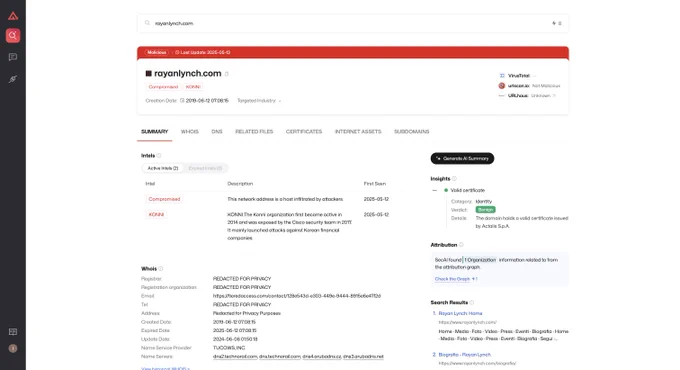The image size is (680, 370).
Task: Click name server dns3.arubadns.net
Action: pyautogui.click(x=363, y=357)
